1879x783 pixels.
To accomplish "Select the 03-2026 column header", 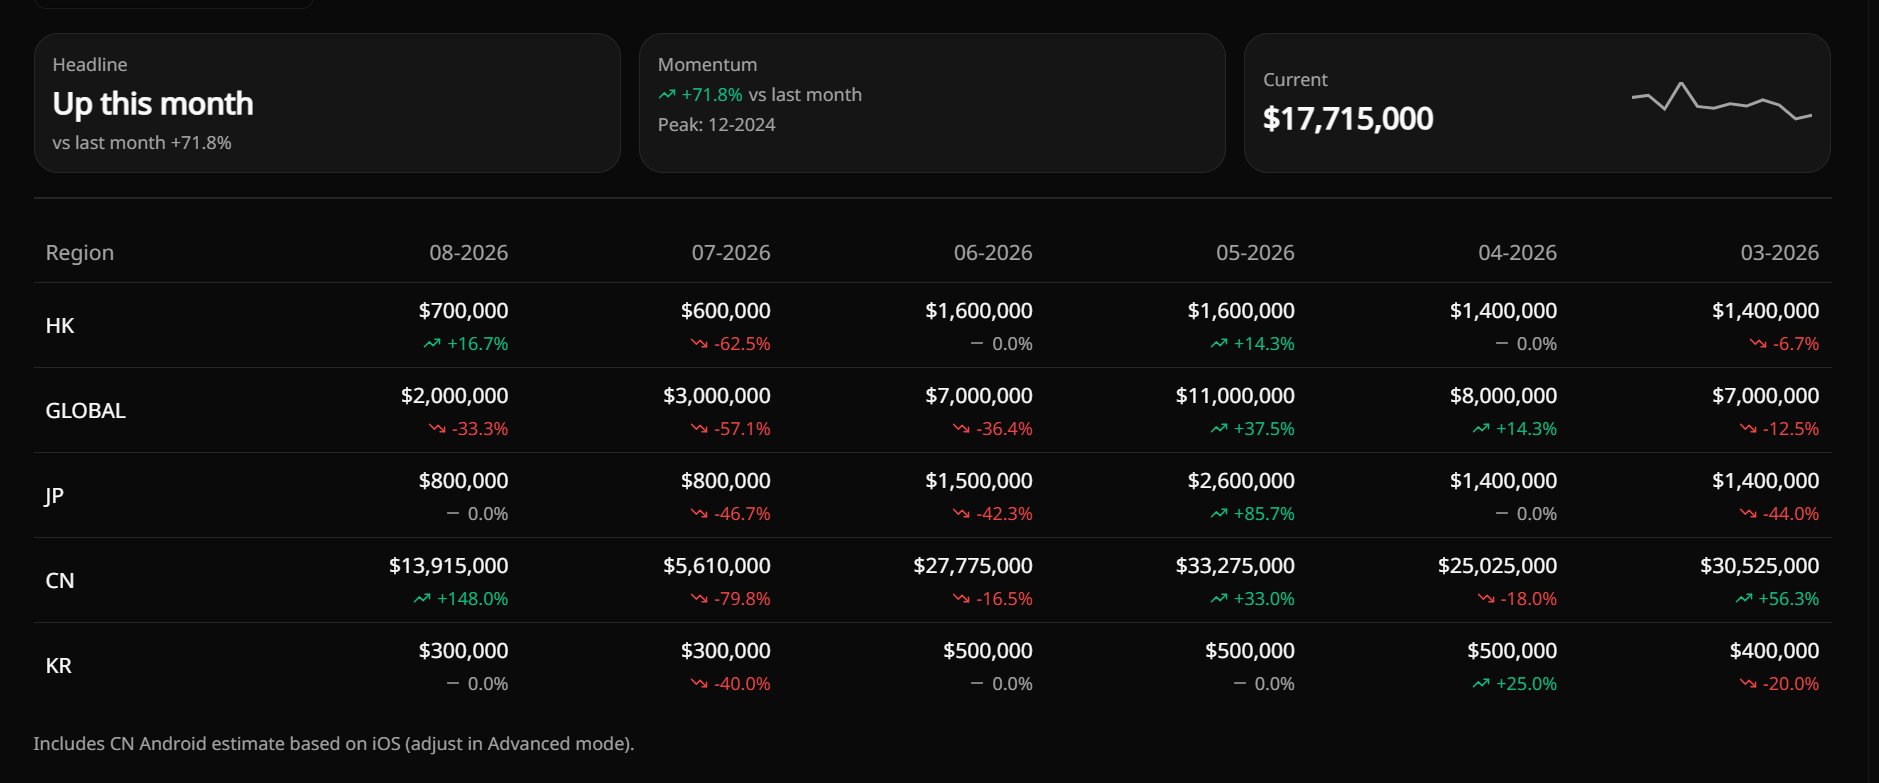I will click(x=1780, y=253).
